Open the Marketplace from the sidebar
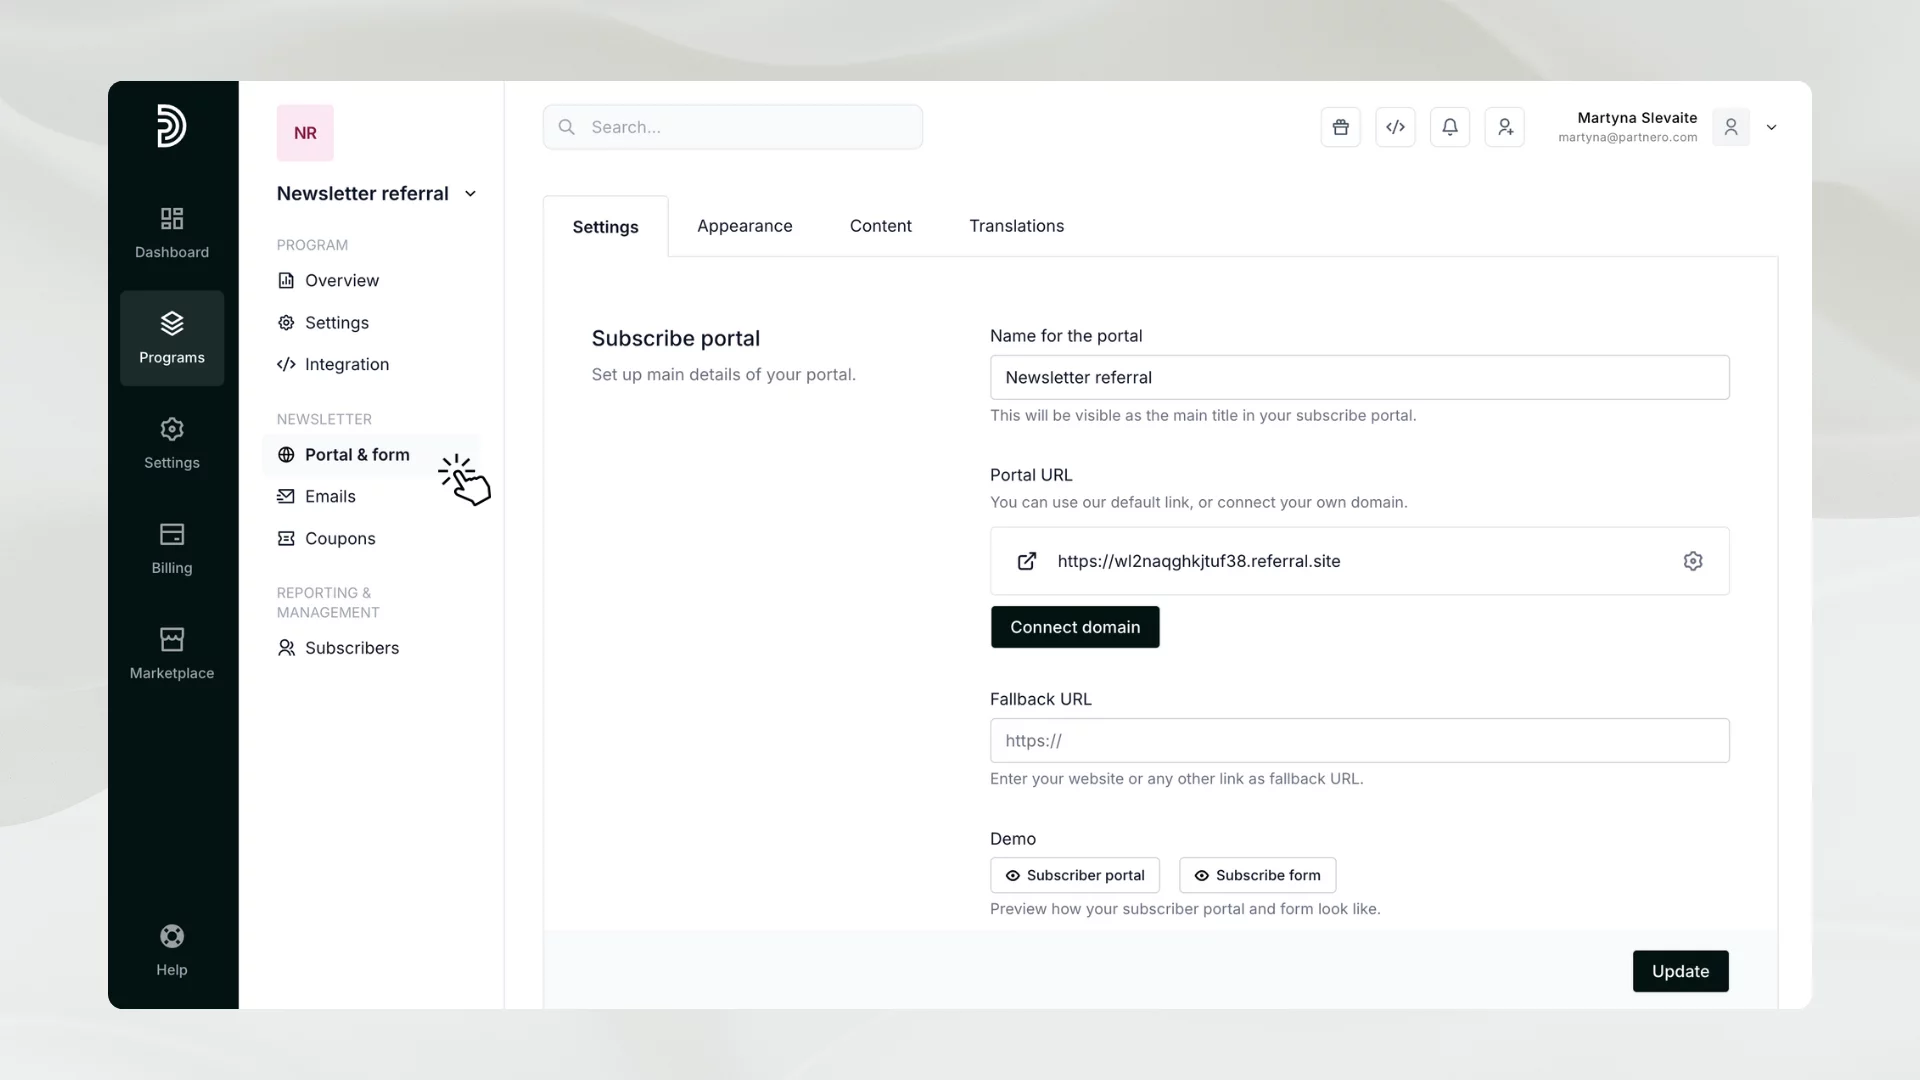 pos(171,651)
